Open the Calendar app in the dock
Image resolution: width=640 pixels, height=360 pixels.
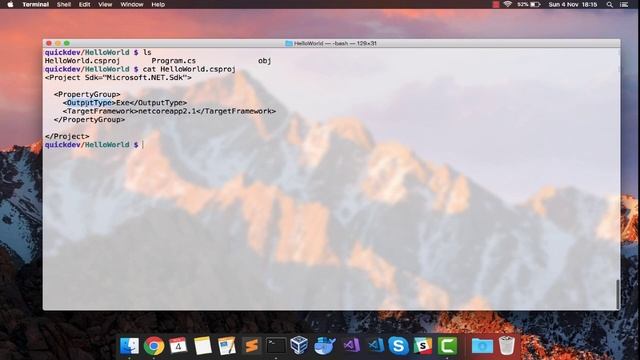(178, 346)
